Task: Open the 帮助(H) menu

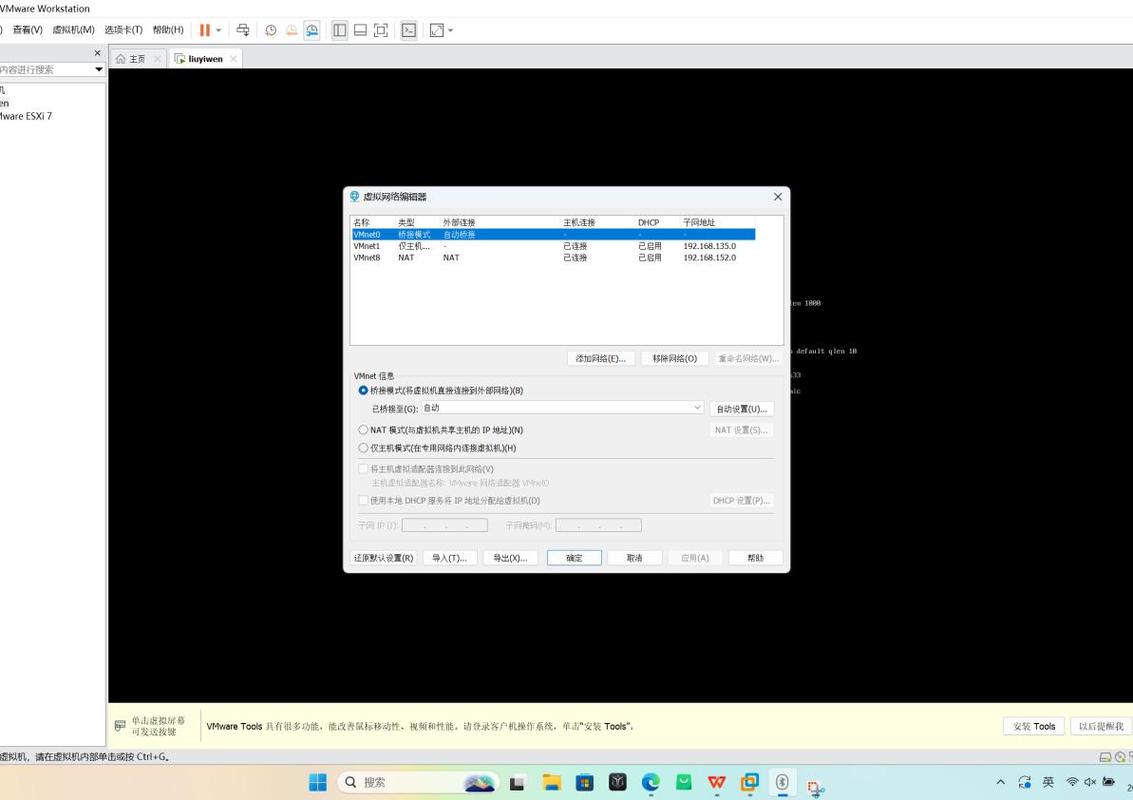Action: tap(168, 30)
